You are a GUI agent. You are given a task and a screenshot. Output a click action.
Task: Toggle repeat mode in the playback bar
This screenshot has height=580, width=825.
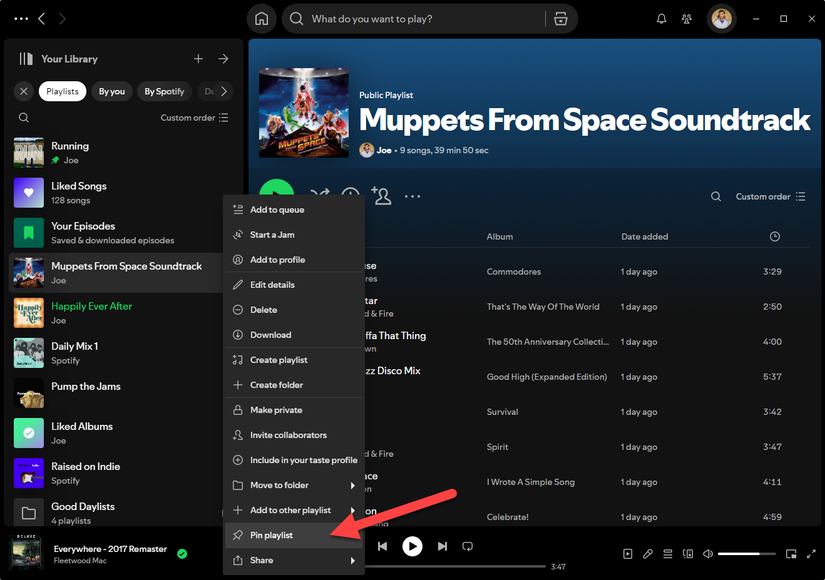click(x=468, y=546)
